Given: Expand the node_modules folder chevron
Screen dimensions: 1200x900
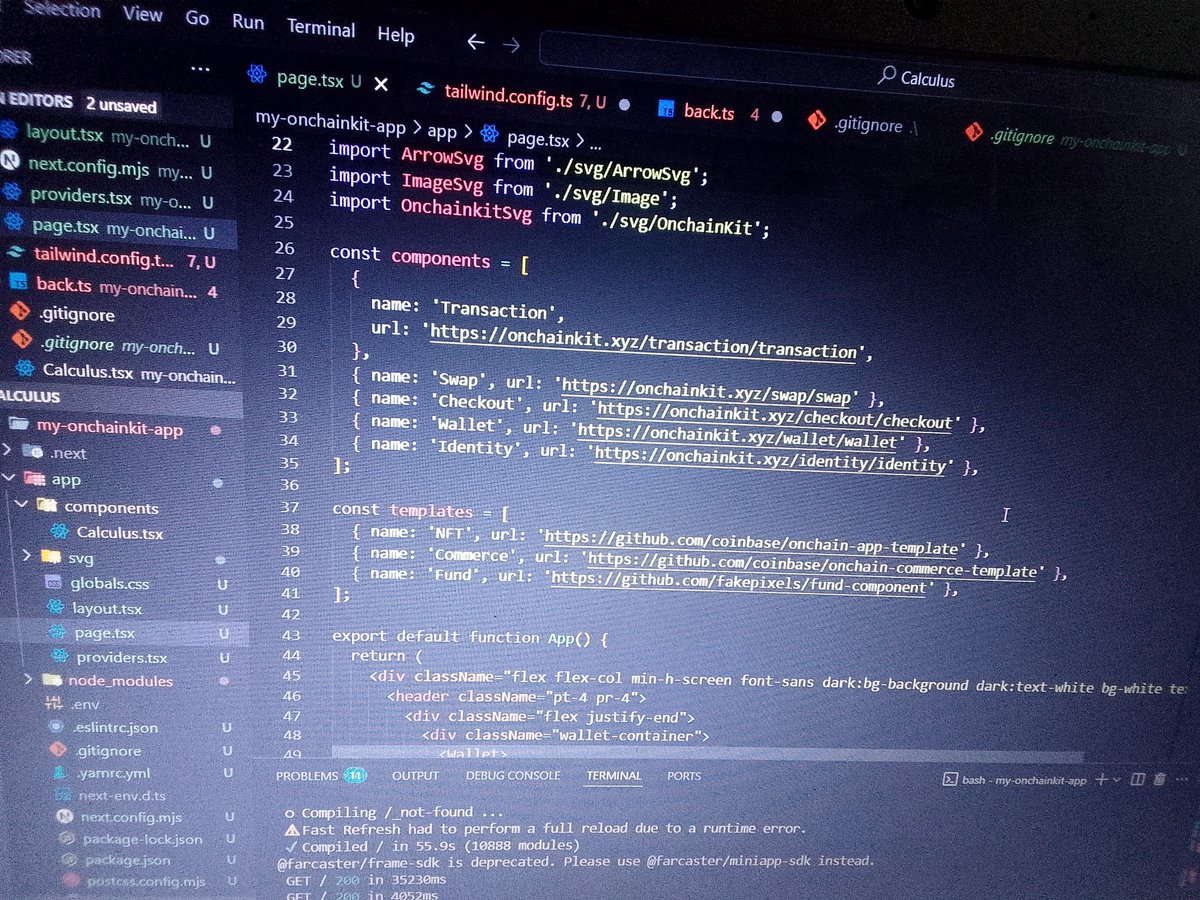Looking at the screenshot, I should click(30, 680).
